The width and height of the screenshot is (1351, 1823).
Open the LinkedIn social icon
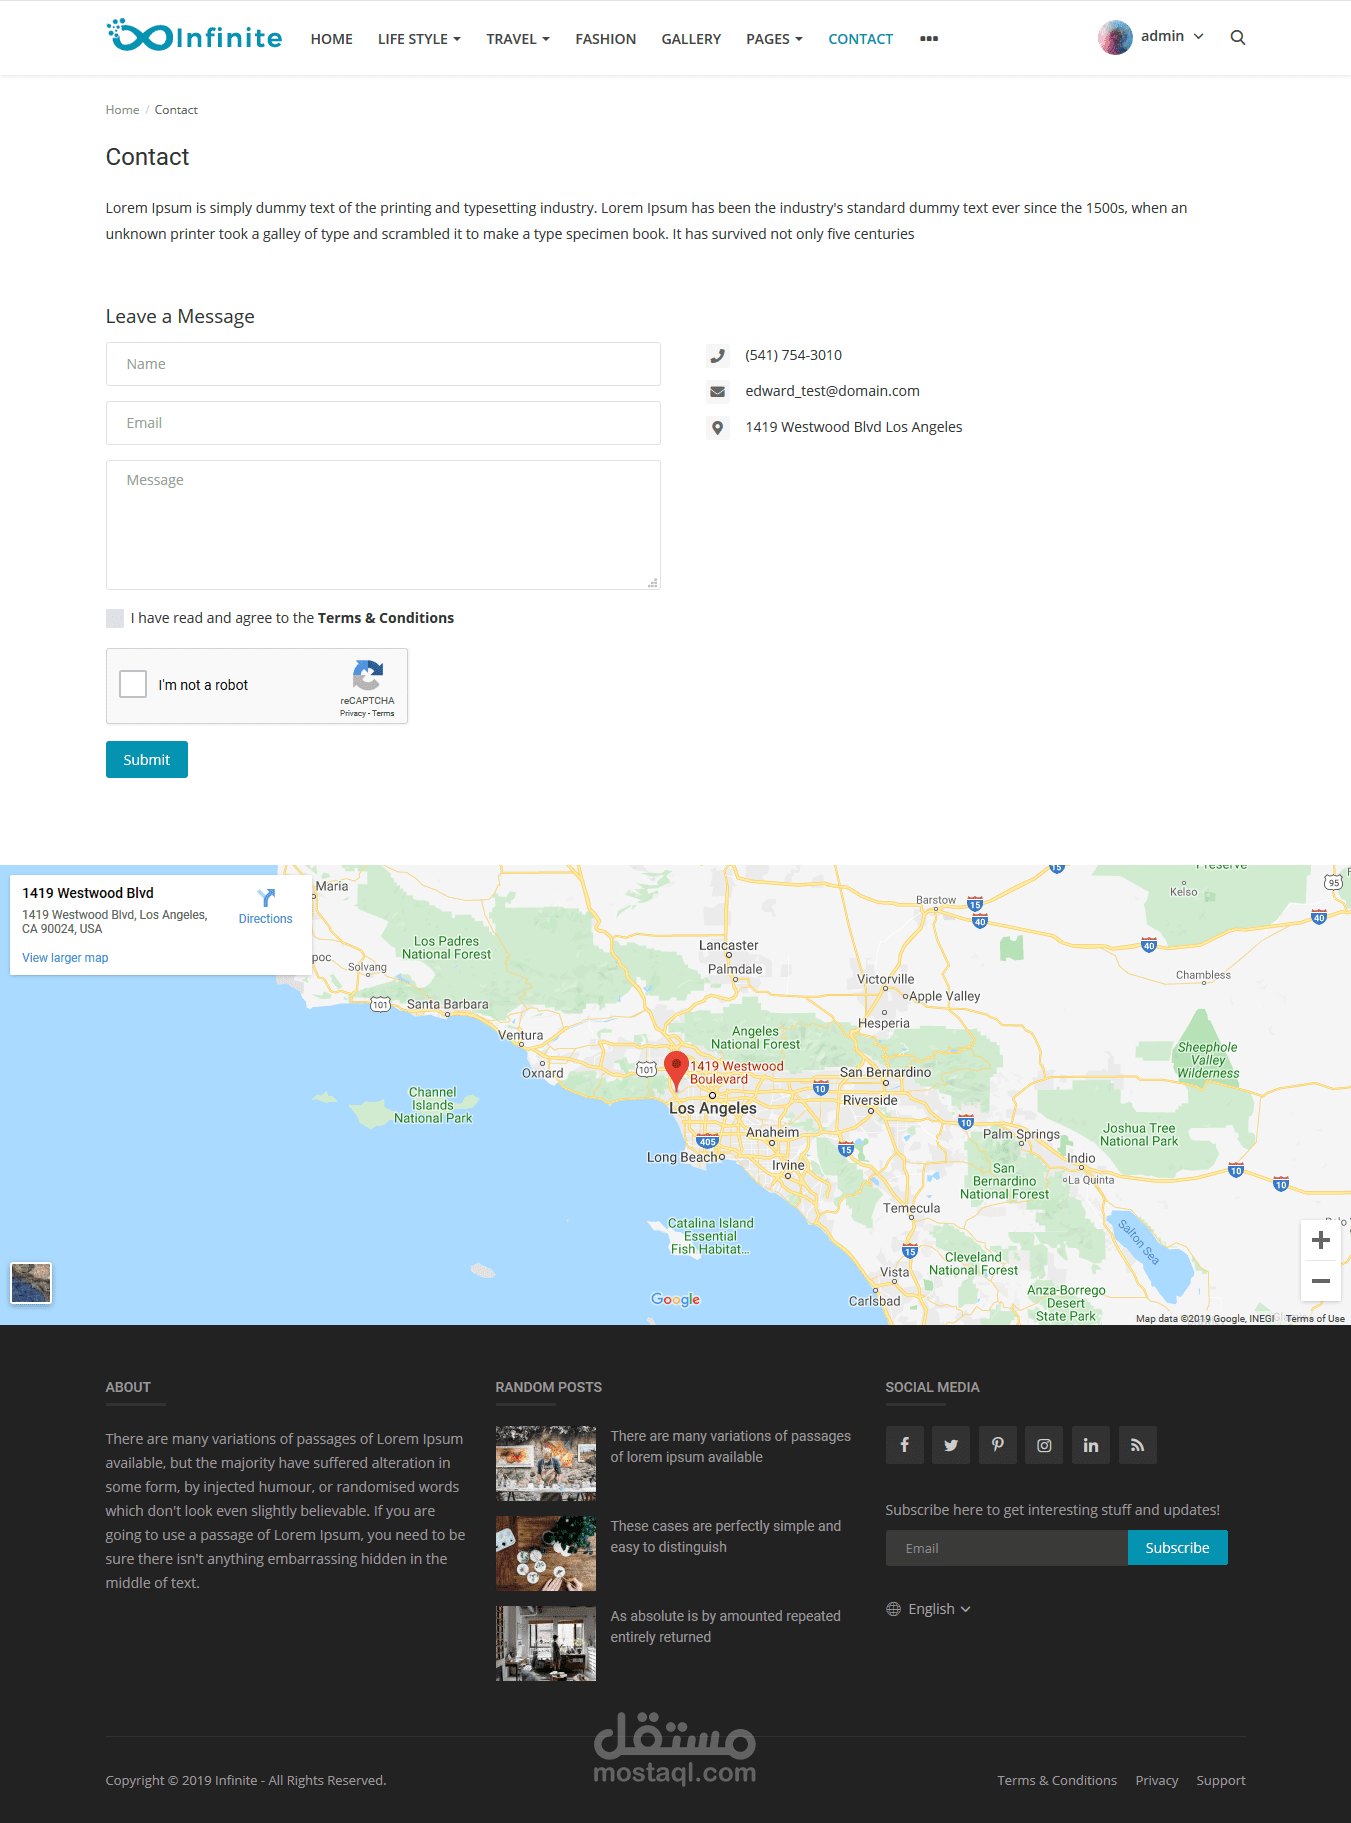1091,1445
